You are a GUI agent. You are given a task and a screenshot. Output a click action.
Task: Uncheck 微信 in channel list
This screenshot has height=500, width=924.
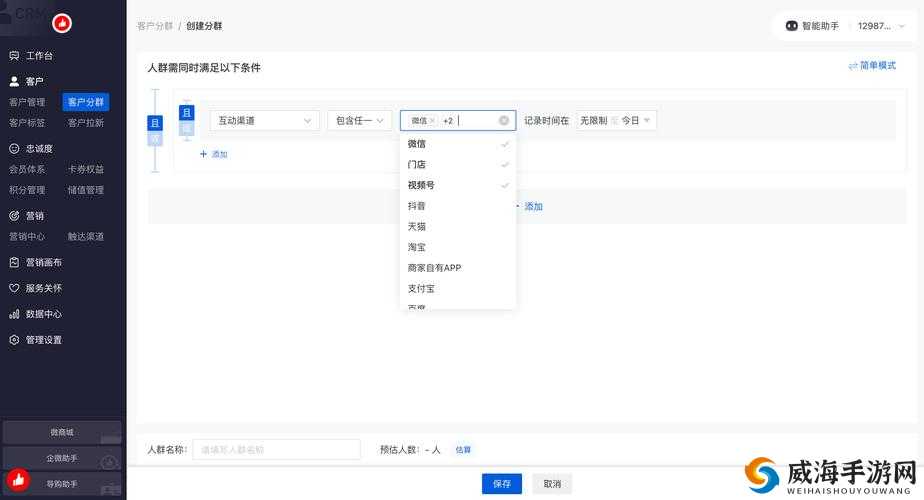(458, 144)
